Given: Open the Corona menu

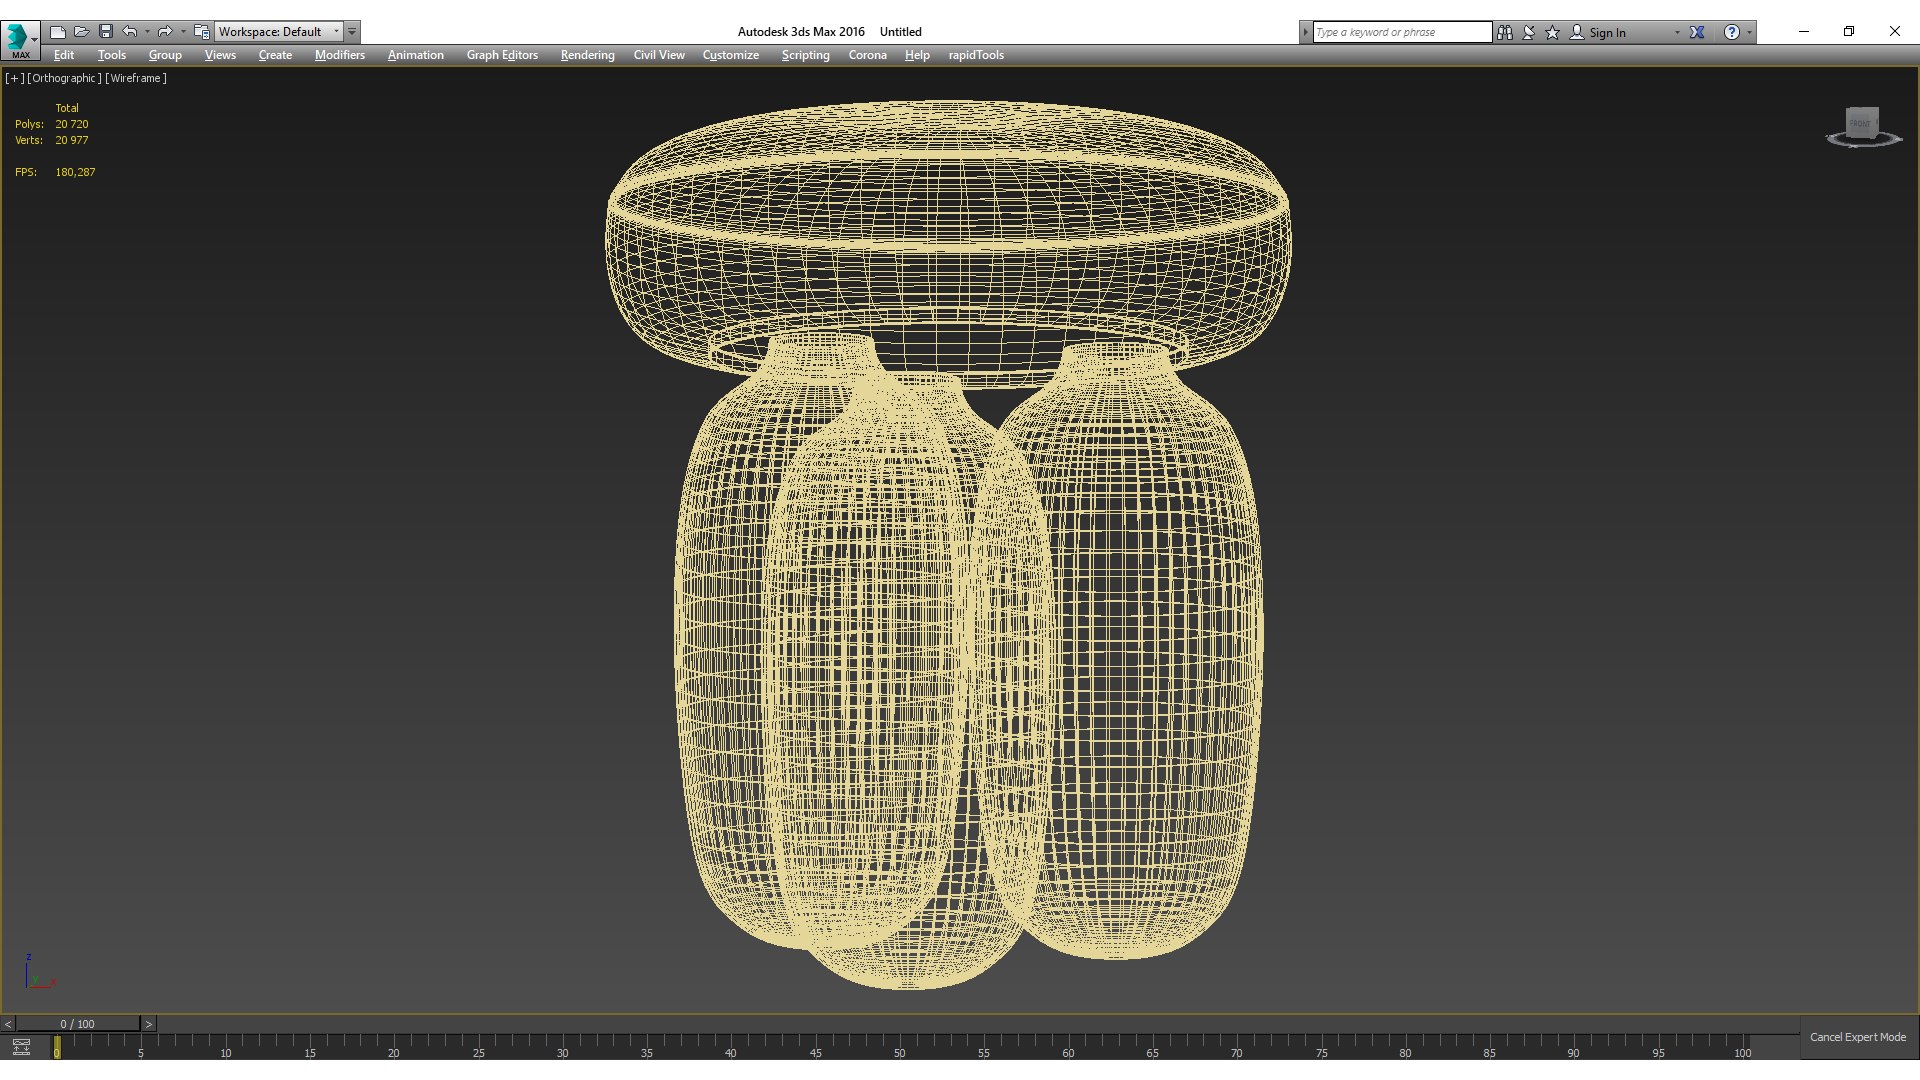Looking at the screenshot, I should point(868,55).
